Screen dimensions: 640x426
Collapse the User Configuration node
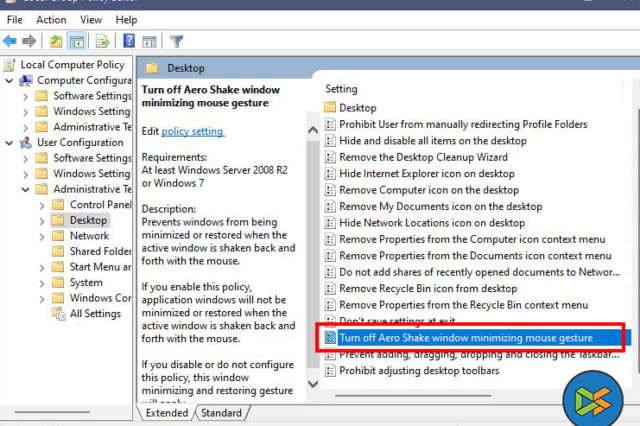[9, 143]
